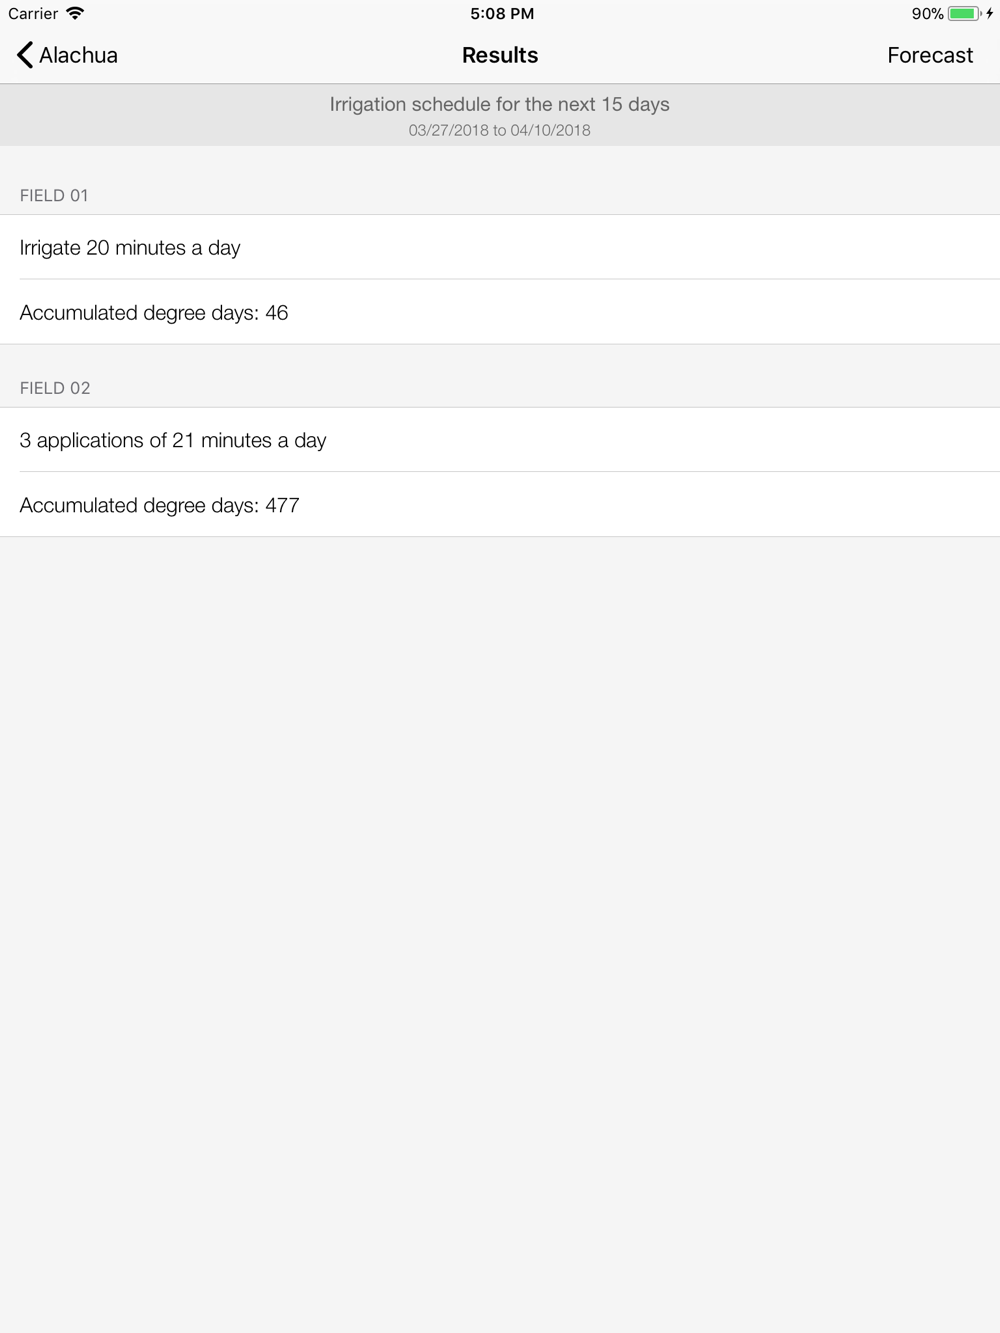Tap the irrigation schedule banner text
This screenshot has height=1333, width=1000.
coord(500,104)
